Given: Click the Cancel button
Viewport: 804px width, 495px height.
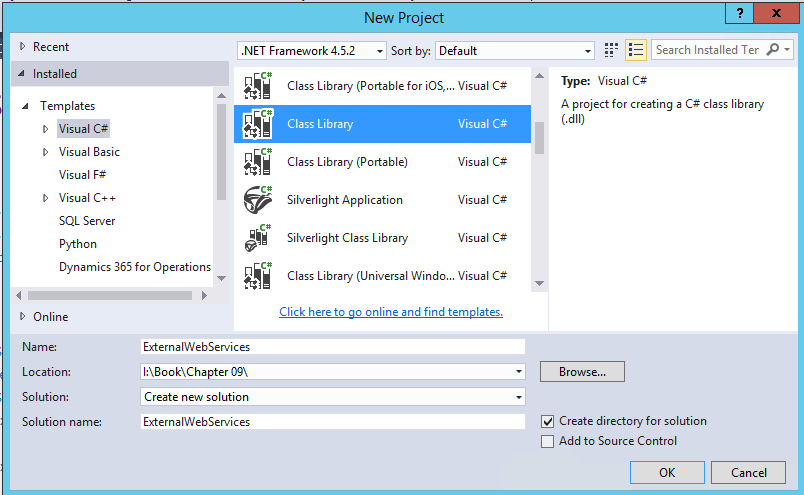Looking at the screenshot, I should click(x=749, y=472).
